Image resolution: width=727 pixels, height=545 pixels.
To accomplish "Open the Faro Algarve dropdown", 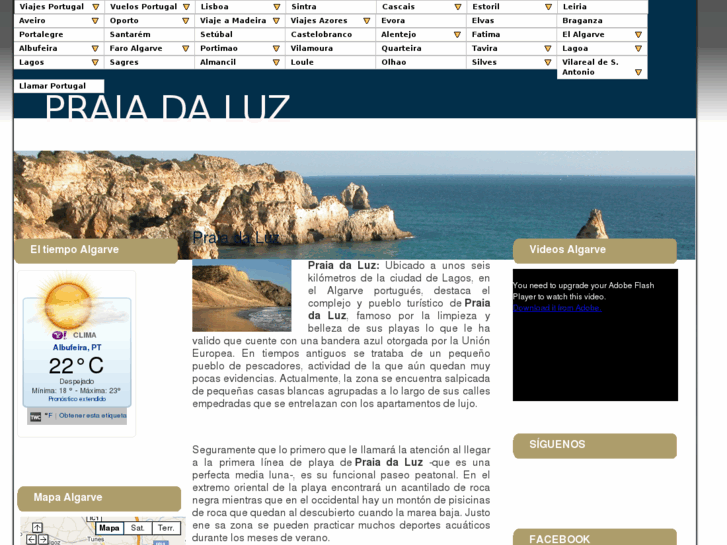I will point(185,48).
